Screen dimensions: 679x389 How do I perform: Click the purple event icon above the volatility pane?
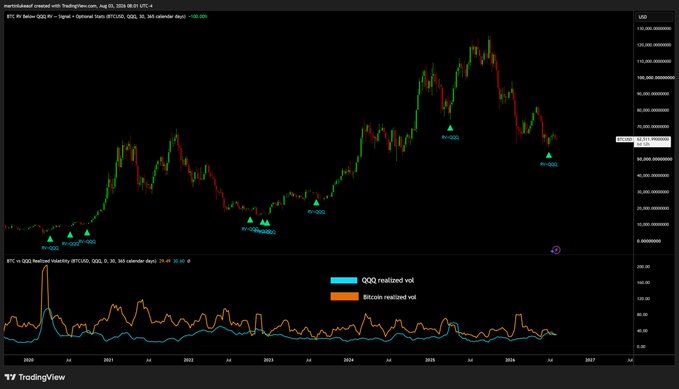pyautogui.click(x=556, y=250)
